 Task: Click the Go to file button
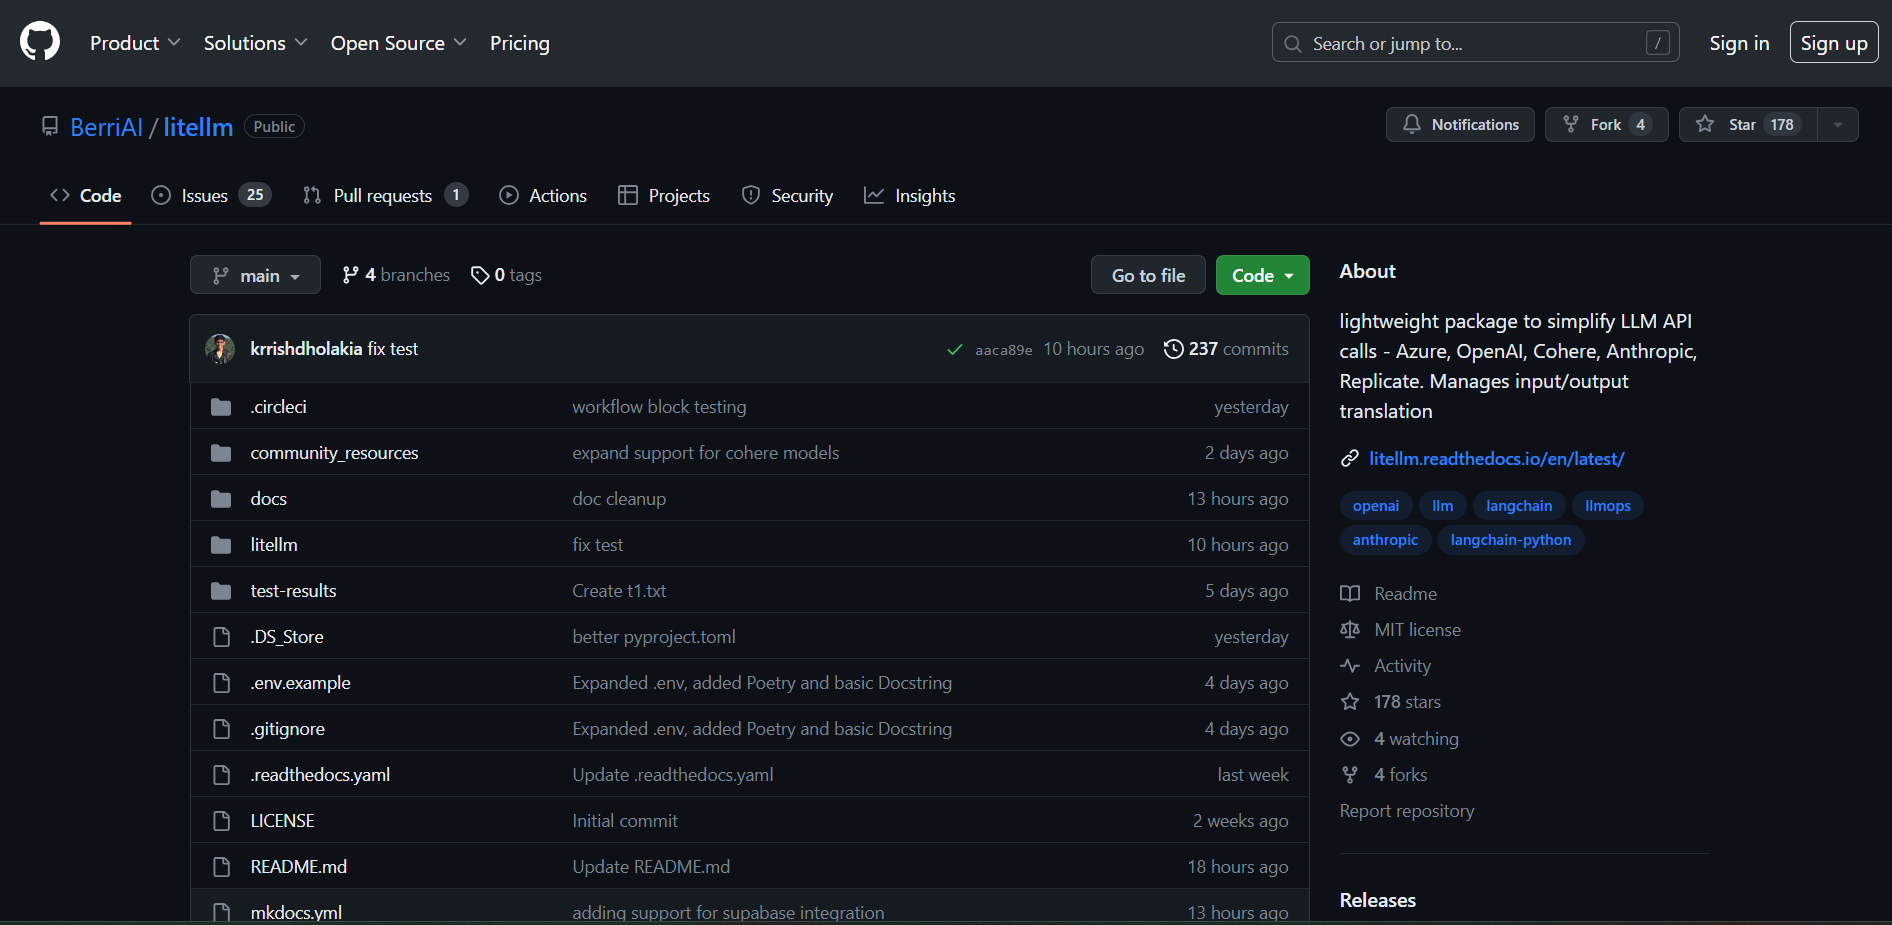pos(1148,275)
